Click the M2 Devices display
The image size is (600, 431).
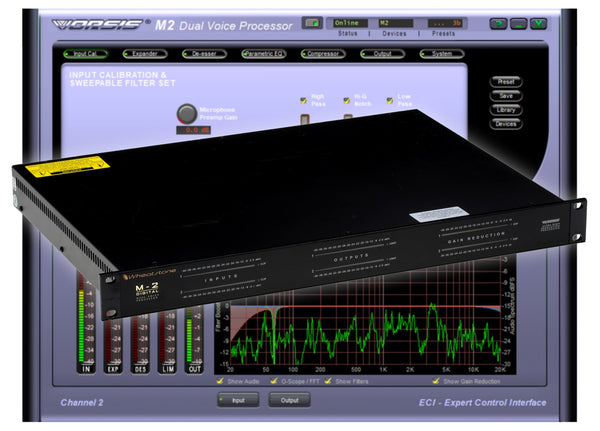click(x=395, y=23)
